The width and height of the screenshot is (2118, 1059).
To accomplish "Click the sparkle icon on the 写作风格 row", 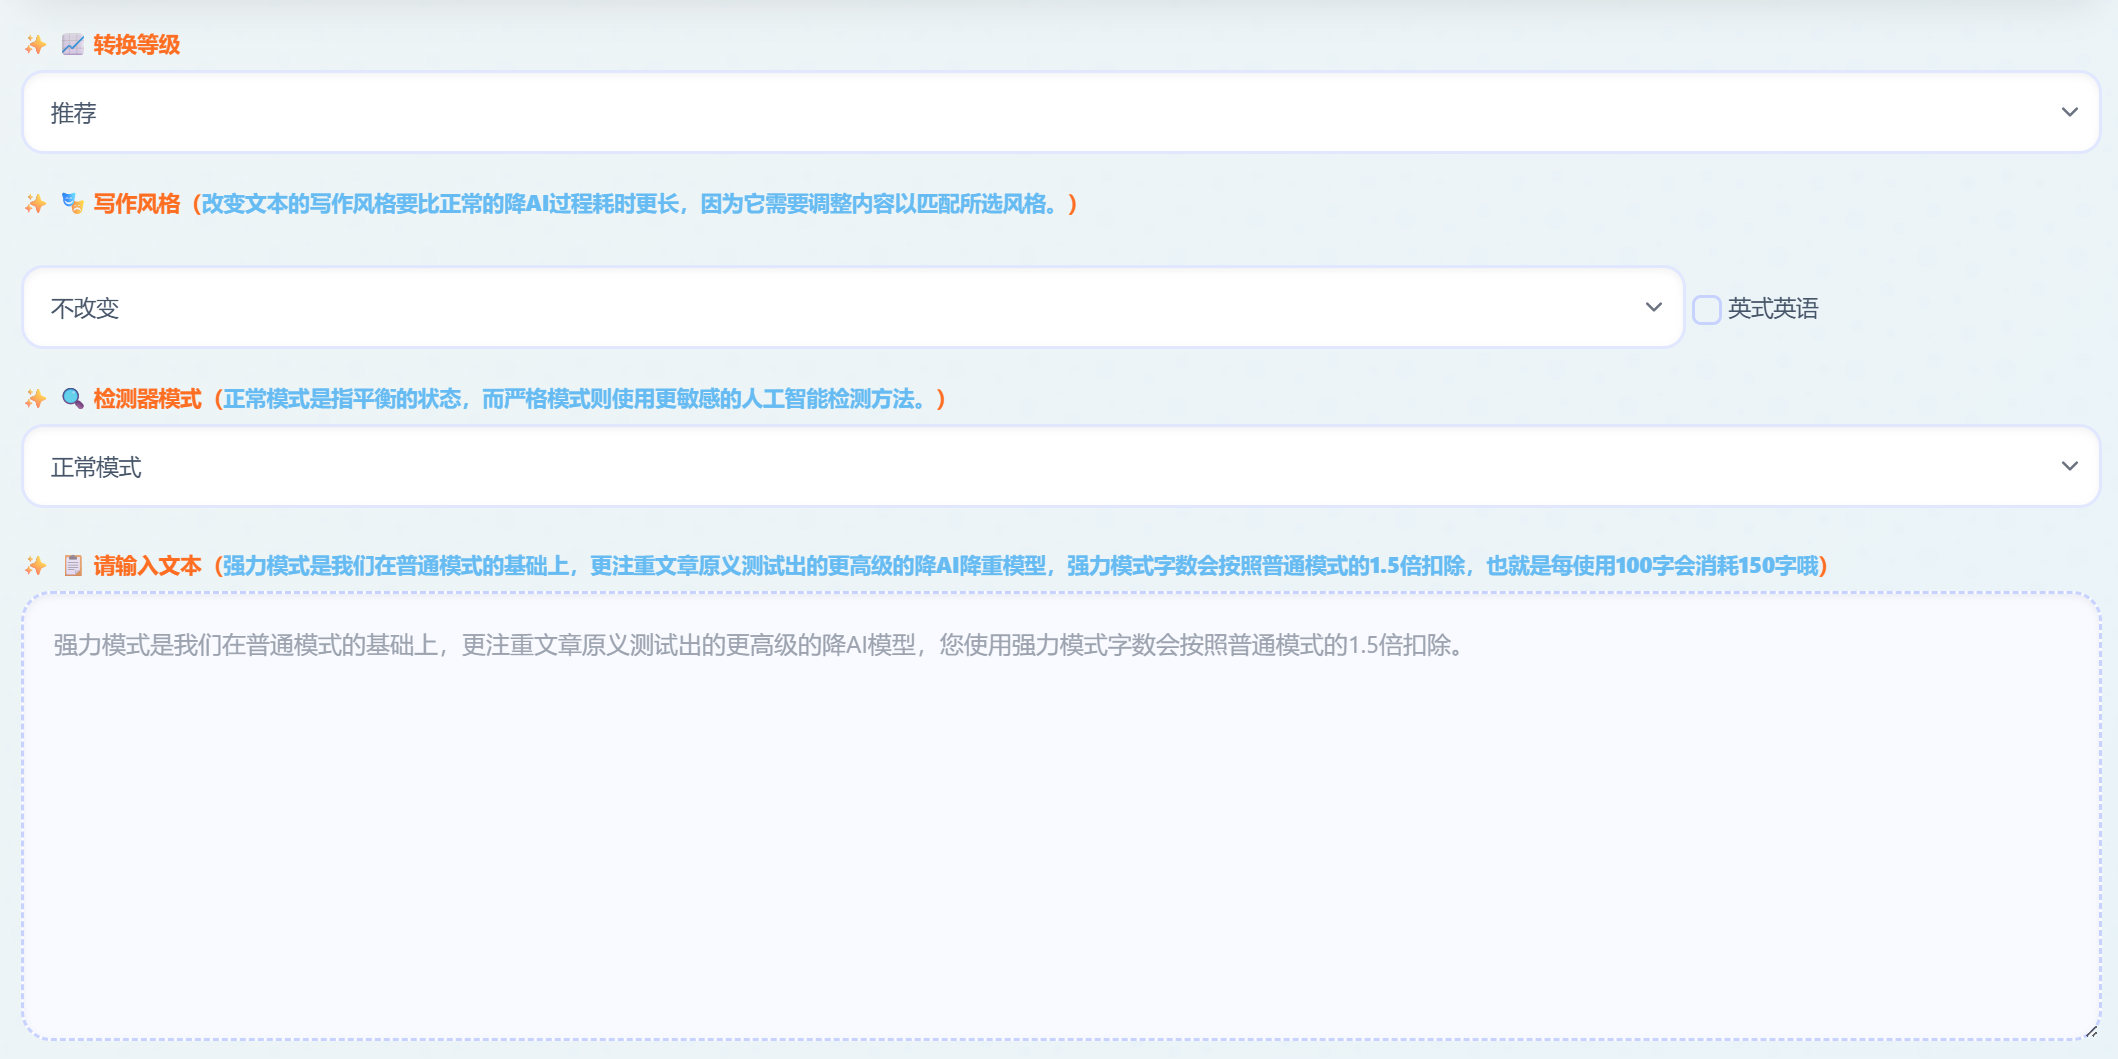I will tap(36, 204).
